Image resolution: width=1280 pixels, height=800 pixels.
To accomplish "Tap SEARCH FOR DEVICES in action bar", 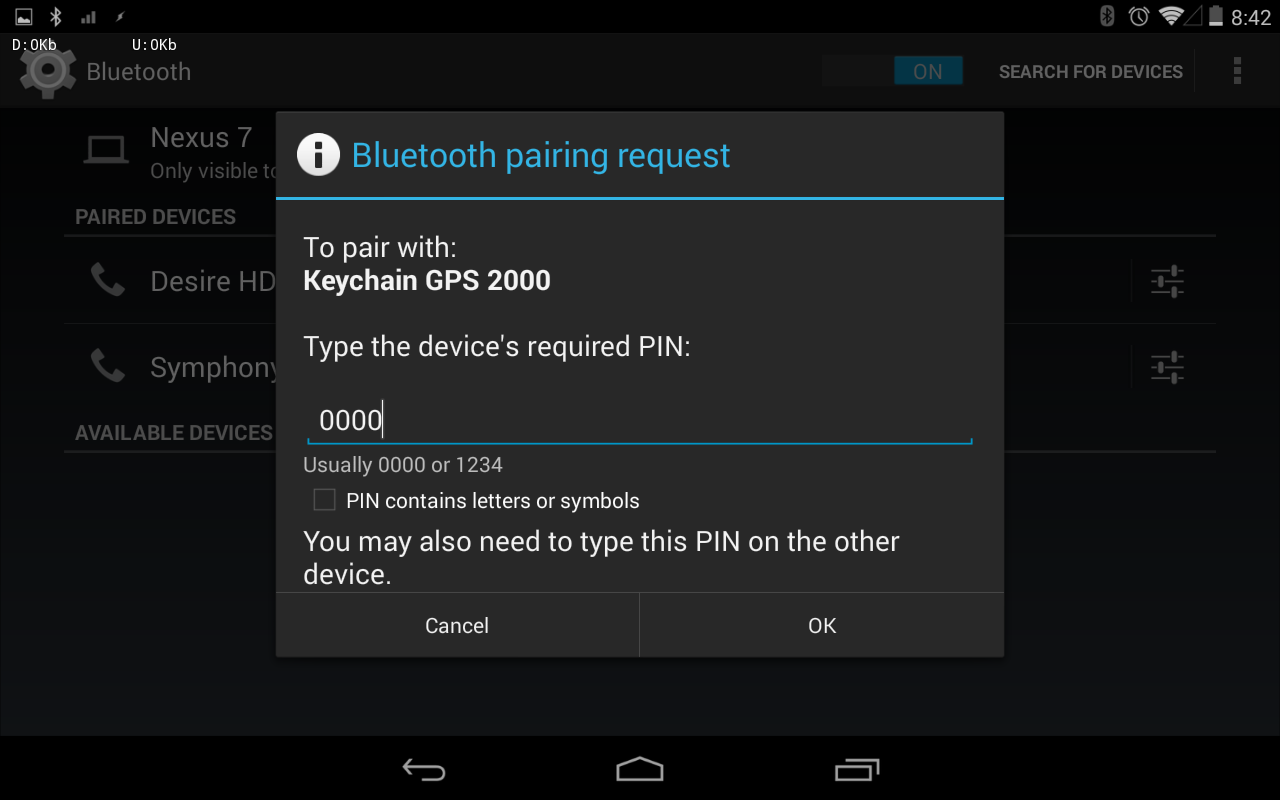I will pos(1091,72).
